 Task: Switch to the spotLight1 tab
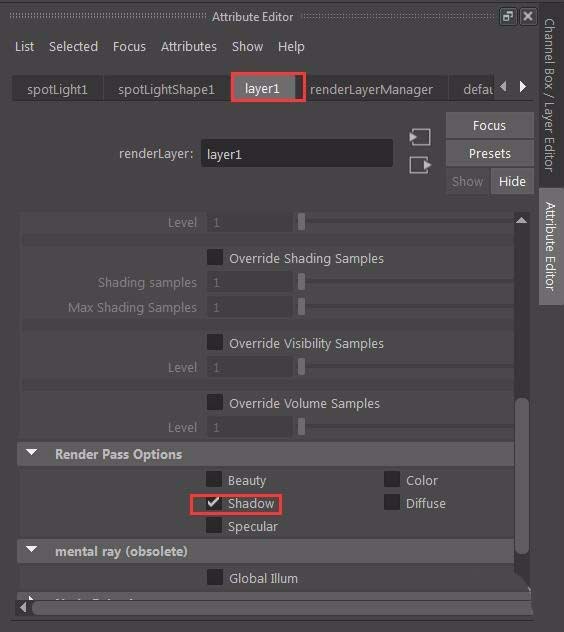pyautogui.click(x=57, y=89)
